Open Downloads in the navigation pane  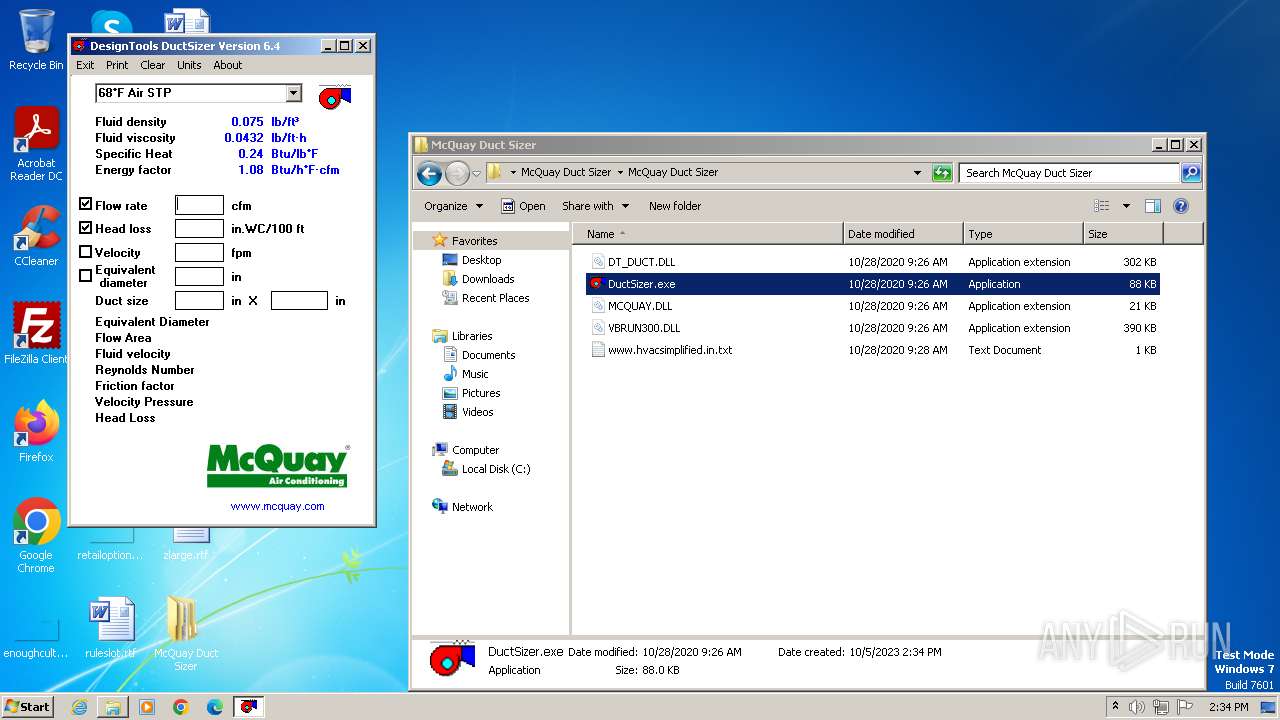tap(487, 279)
